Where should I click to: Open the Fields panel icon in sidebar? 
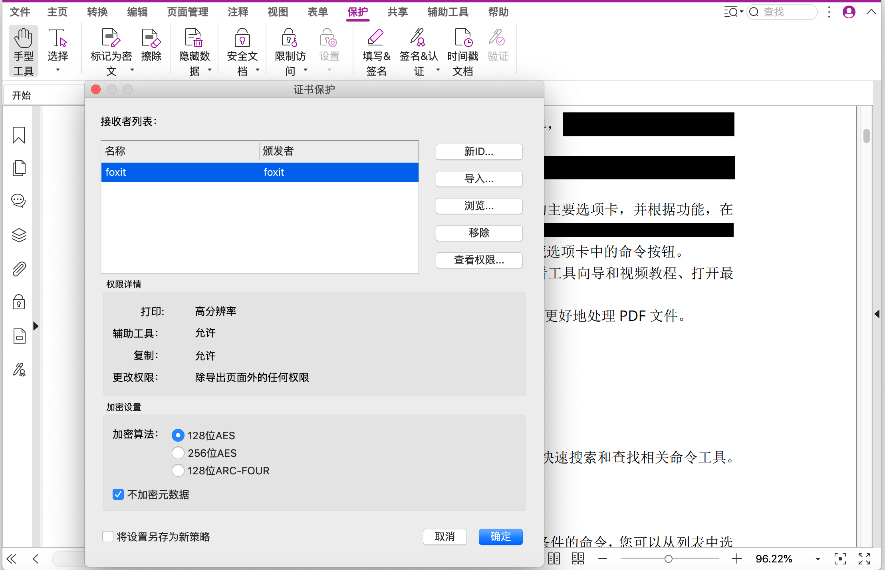click(19, 336)
